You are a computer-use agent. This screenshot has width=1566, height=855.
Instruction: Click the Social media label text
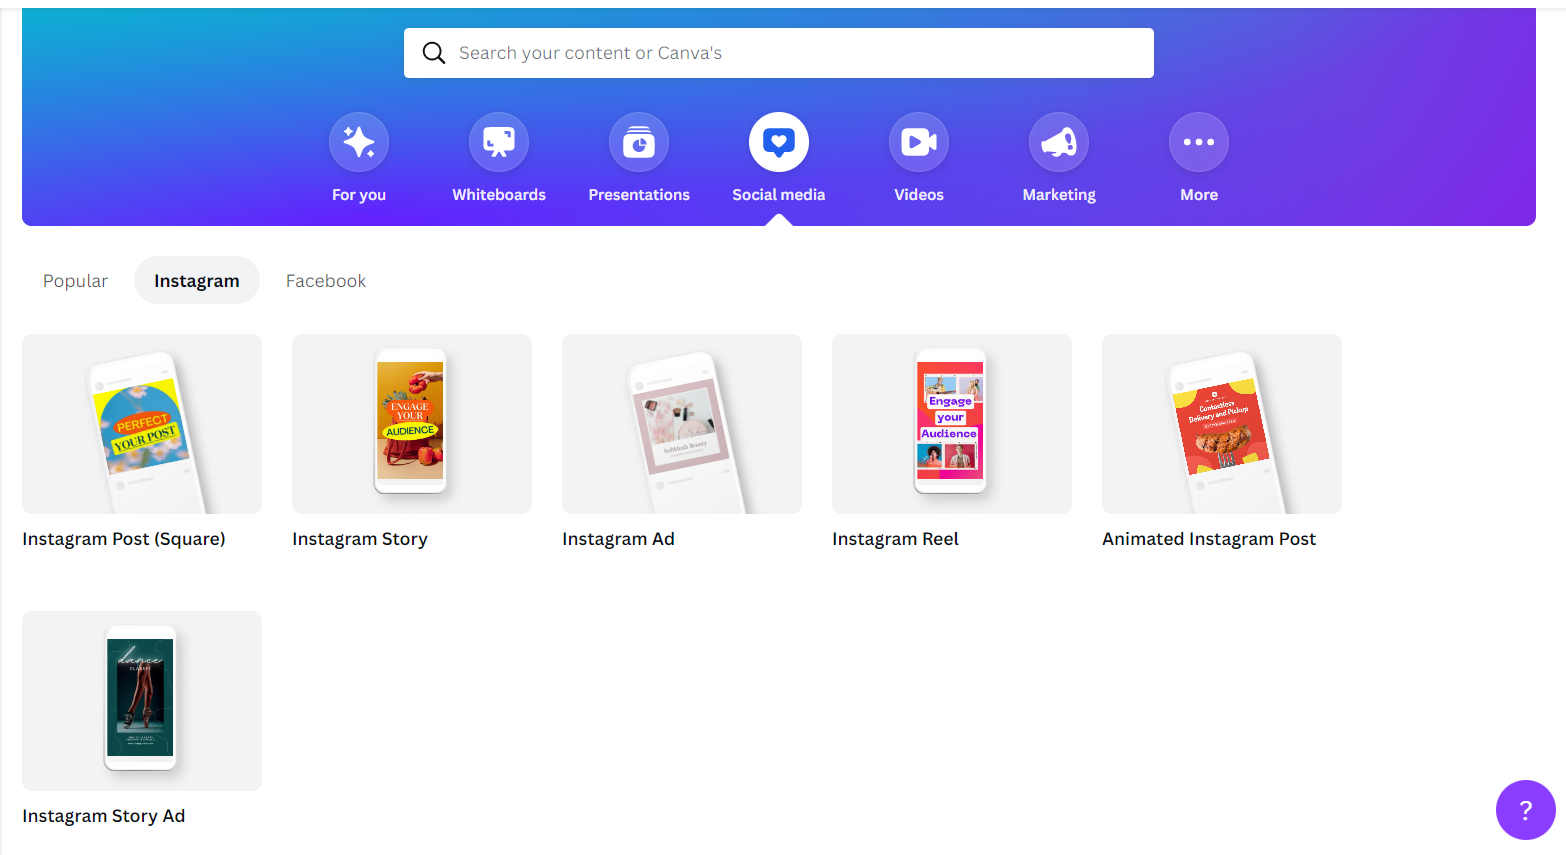(x=779, y=195)
